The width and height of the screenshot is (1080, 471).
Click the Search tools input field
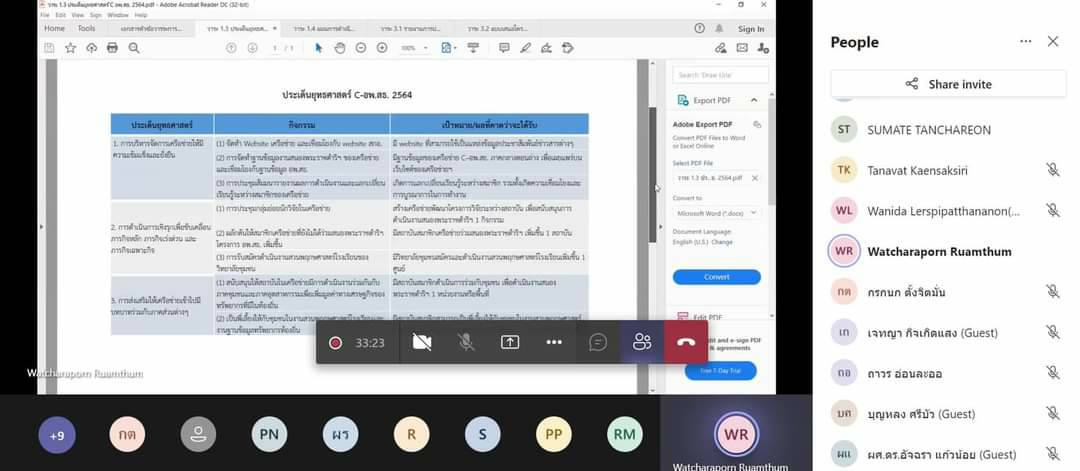pos(720,75)
